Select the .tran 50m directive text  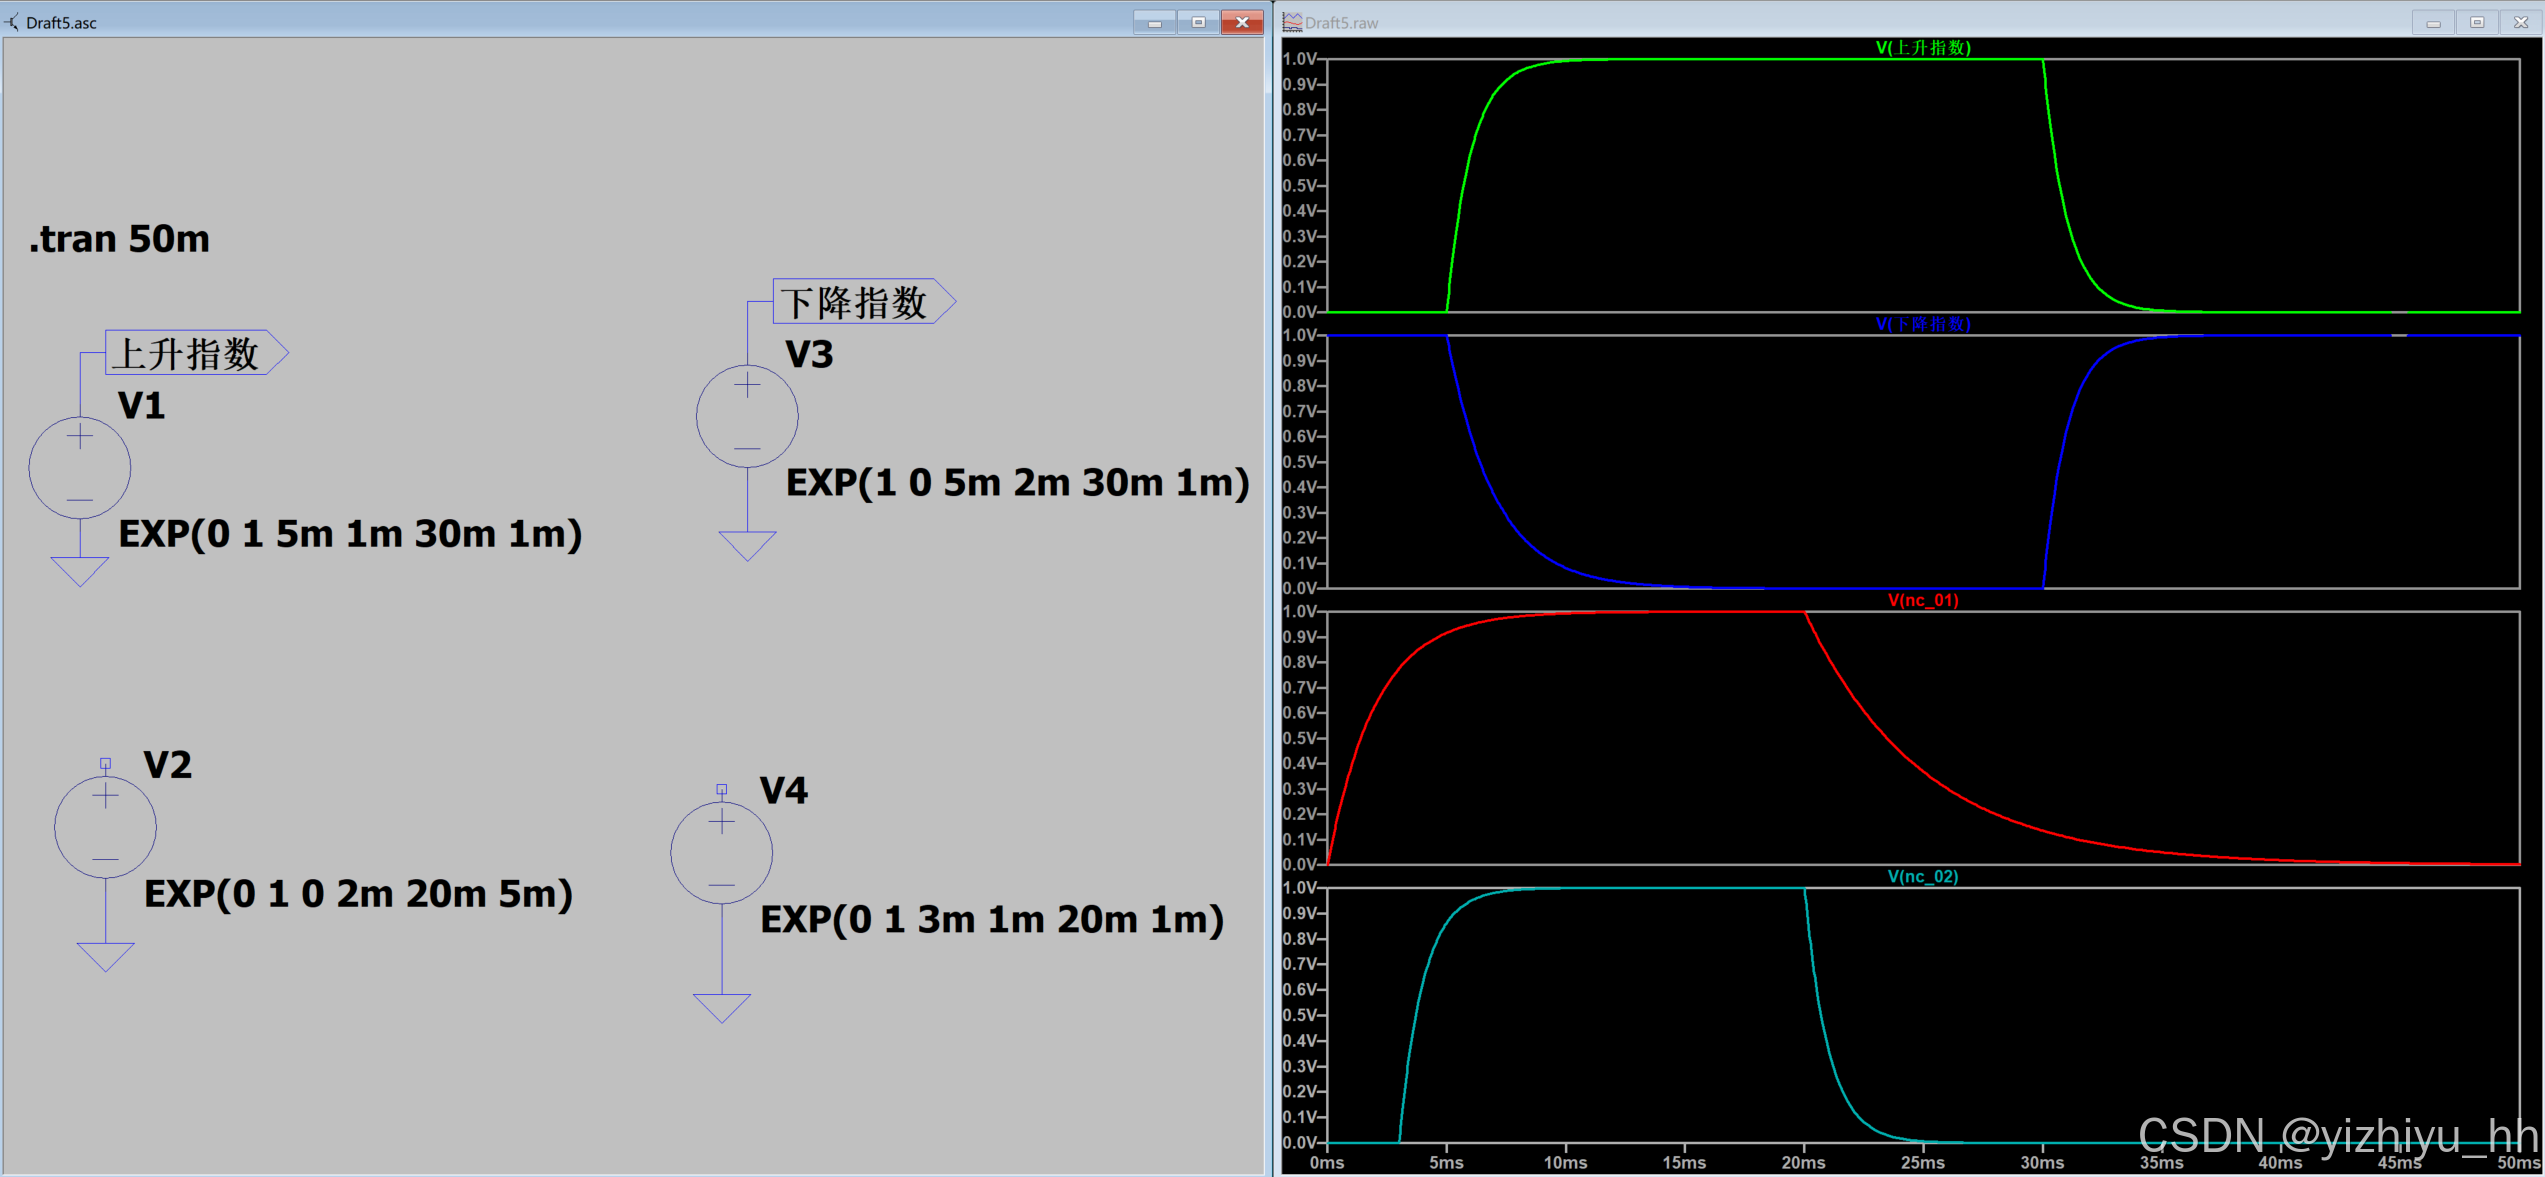pyautogui.click(x=120, y=239)
